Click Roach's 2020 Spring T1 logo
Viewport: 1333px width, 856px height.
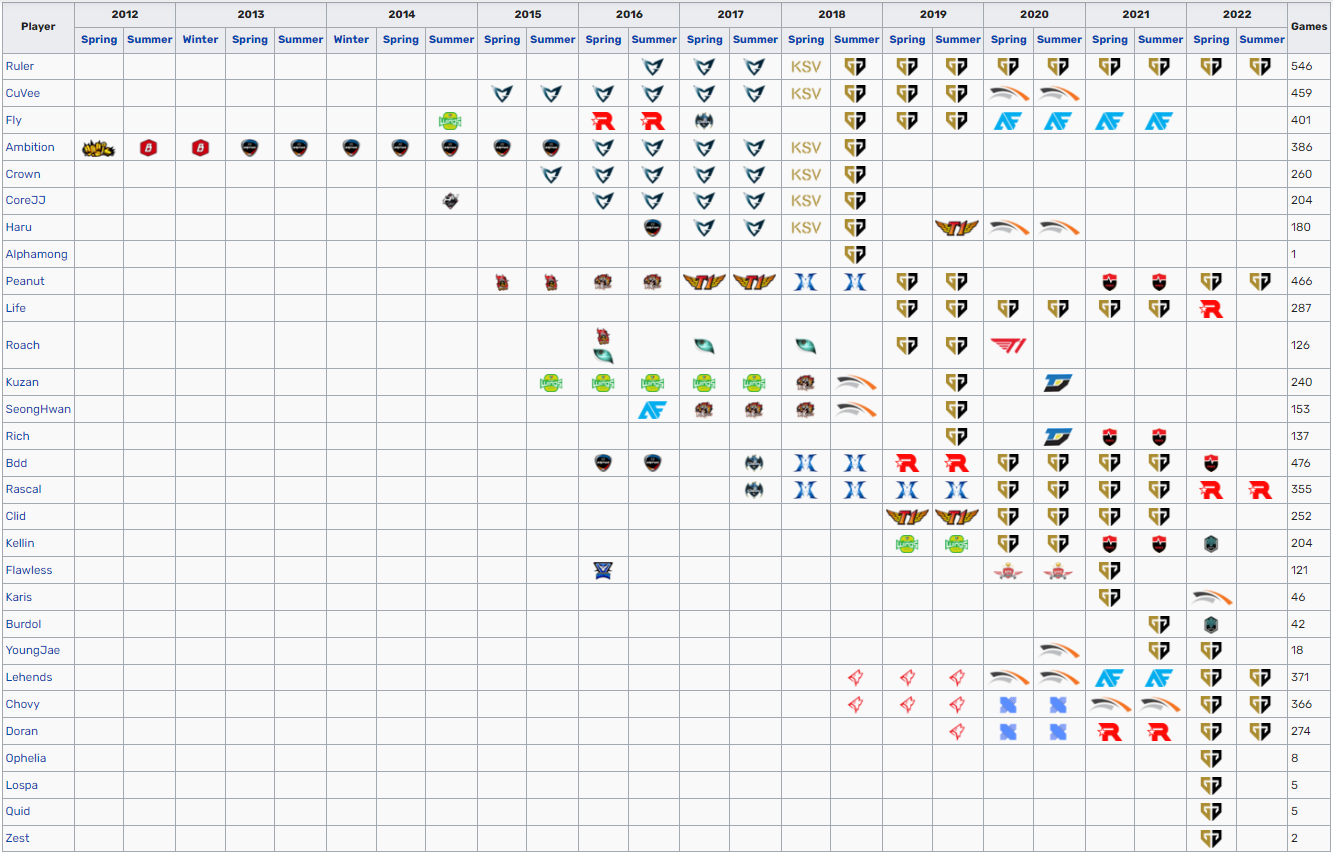[x=1008, y=345]
